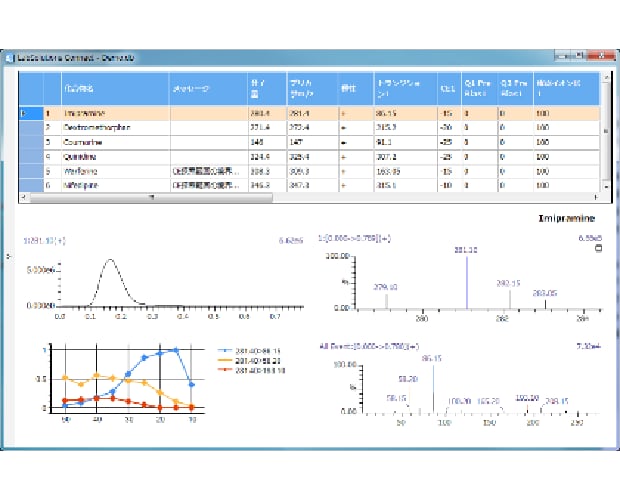Select the Dextromethorphan compound row
620x500 pixels.
click(310, 128)
